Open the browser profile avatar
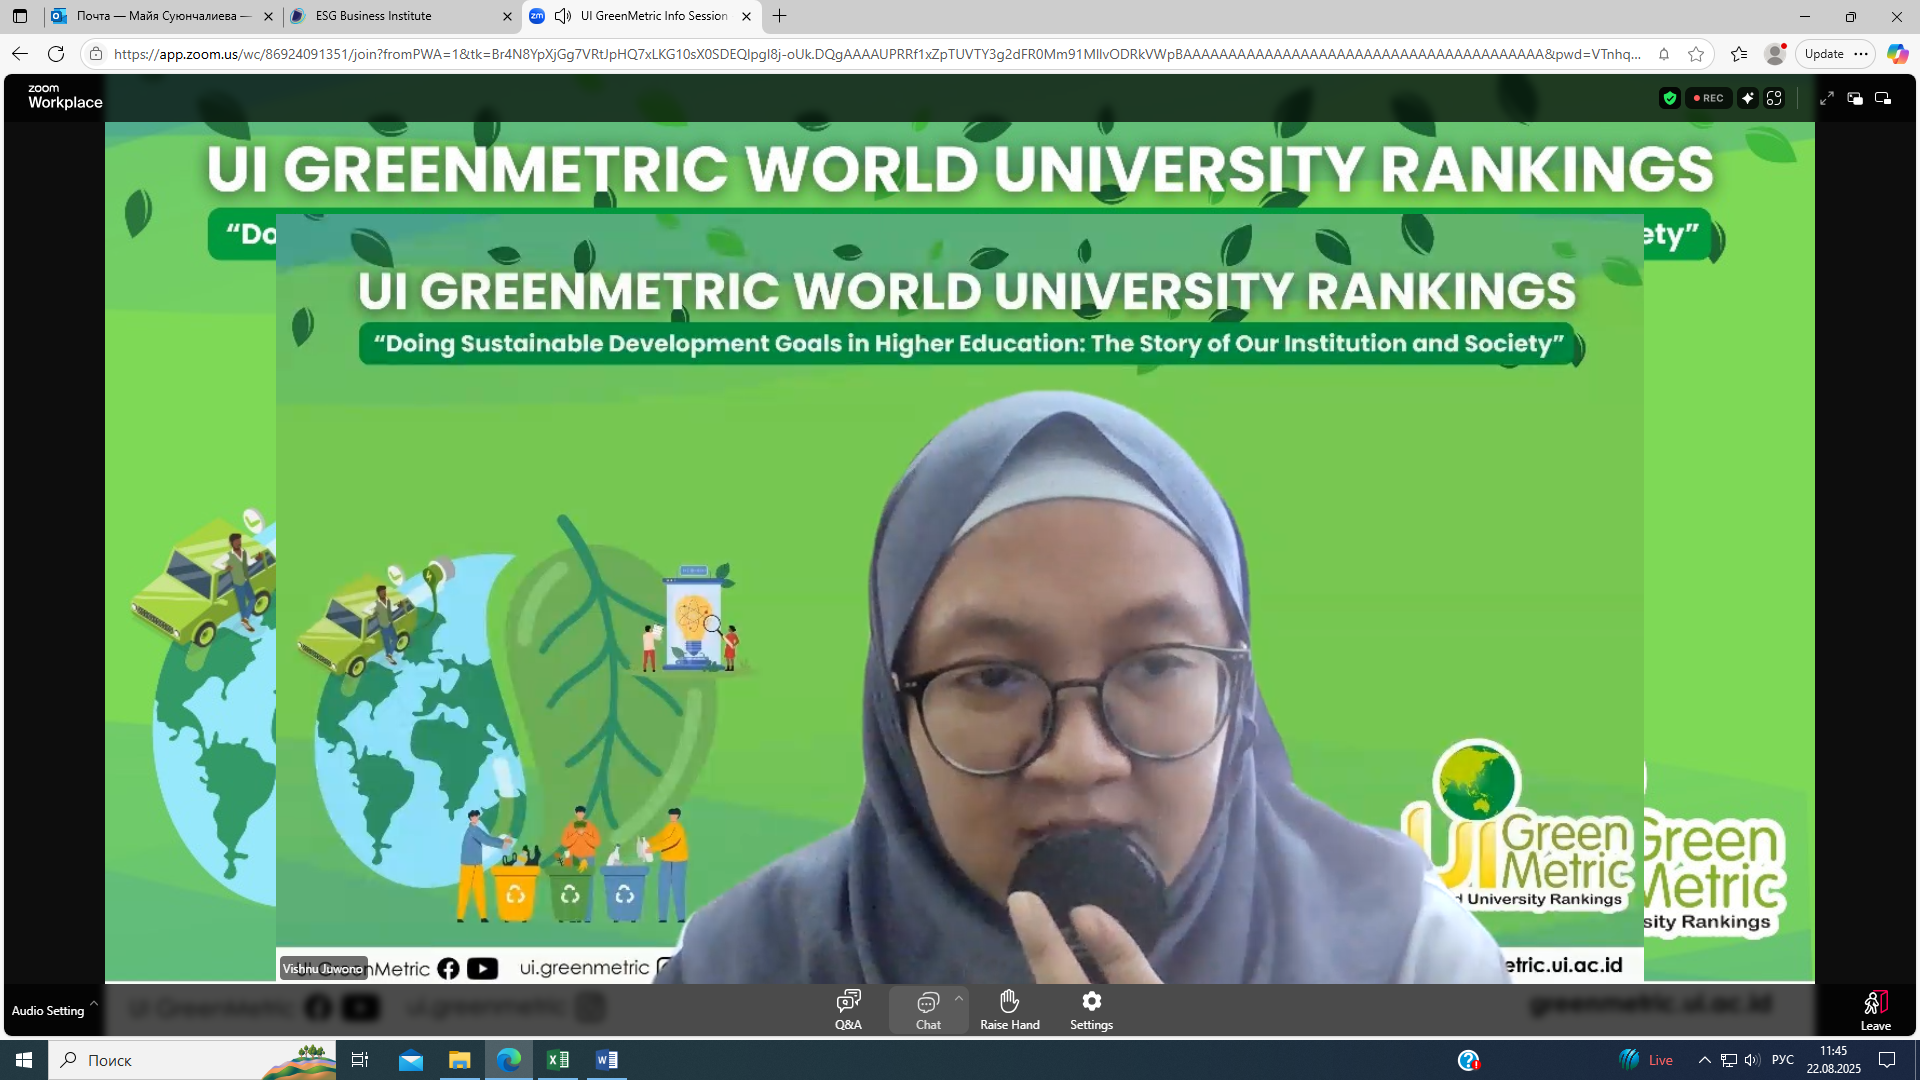This screenshot has width=1920, height=1080. (x=1775, y=54)
